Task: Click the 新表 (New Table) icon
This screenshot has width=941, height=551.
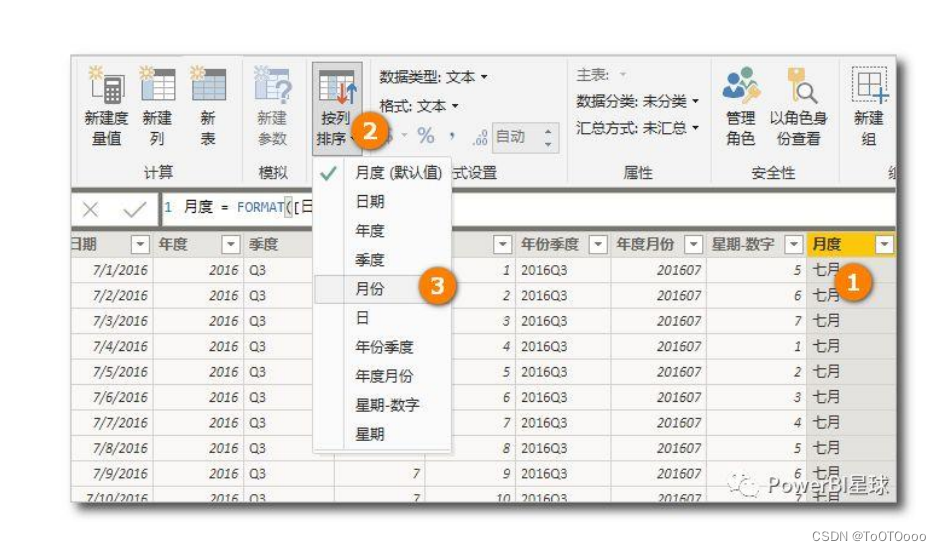Action: click(208, 85)
